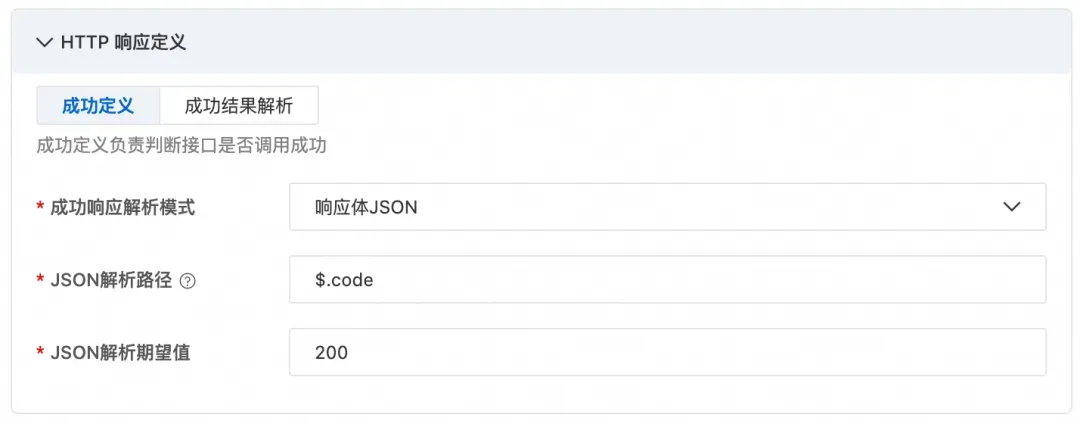Click the 成功响应解析模式 field label
This screenshot has width=1080, height=424.
point(123,208)
